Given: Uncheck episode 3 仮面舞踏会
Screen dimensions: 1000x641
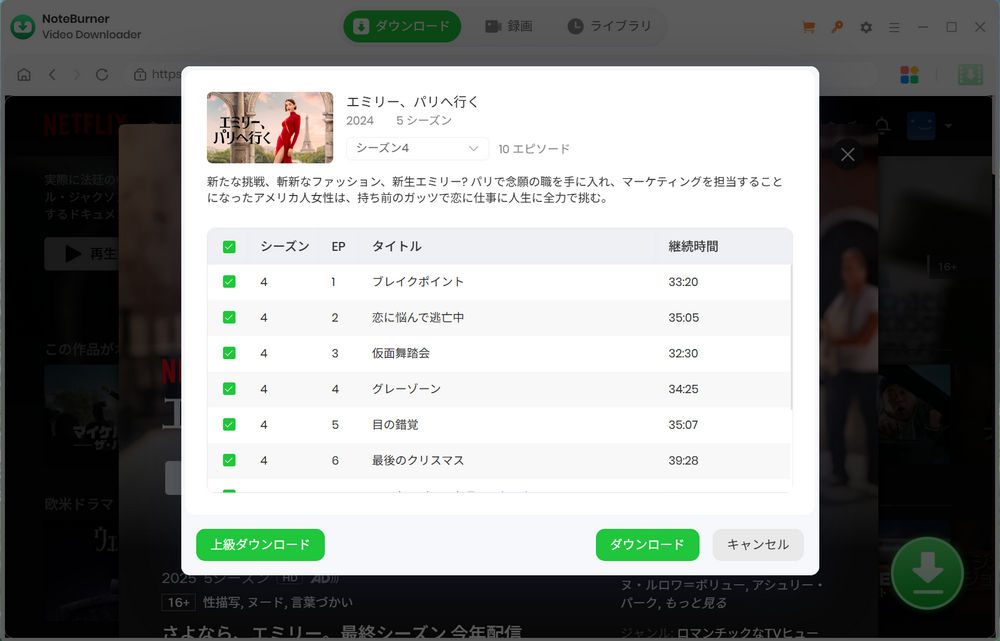Looking at the screenshot, I should coord(229,353).
